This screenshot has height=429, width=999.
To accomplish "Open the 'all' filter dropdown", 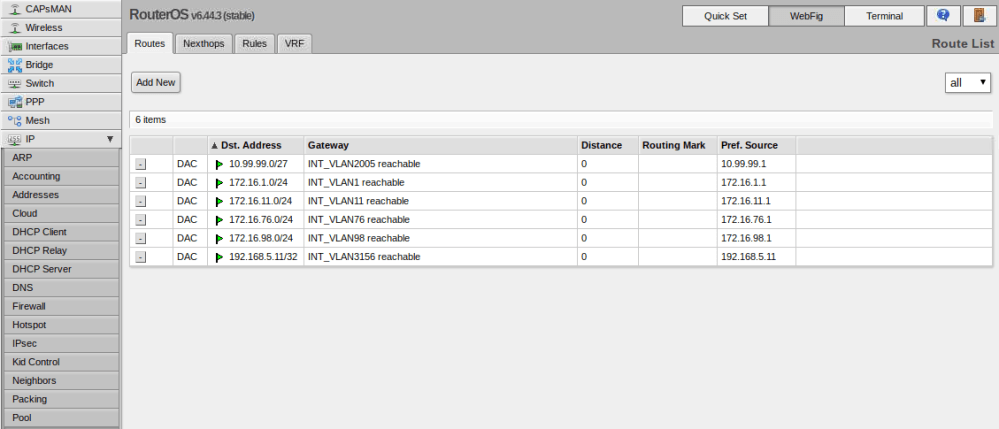I will pyautogui.click(x=967, y=83).
